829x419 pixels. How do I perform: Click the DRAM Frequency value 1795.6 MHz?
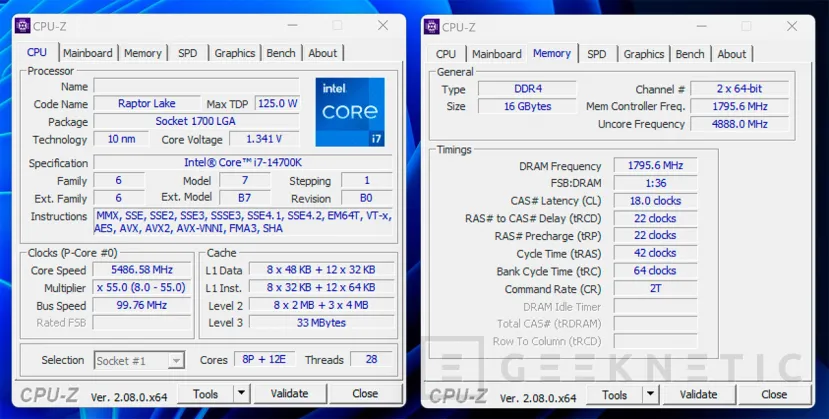[656, 165]
